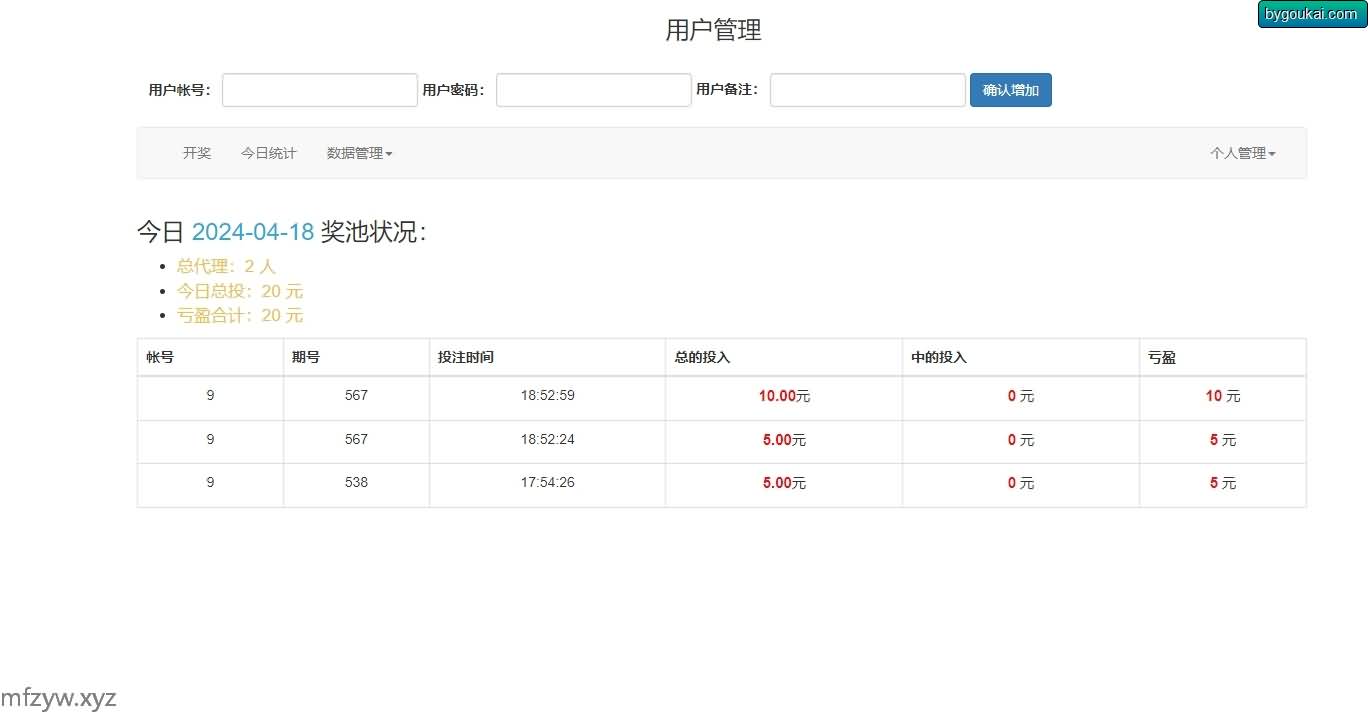Click the 2024-04-18 date text

[253, 232]
